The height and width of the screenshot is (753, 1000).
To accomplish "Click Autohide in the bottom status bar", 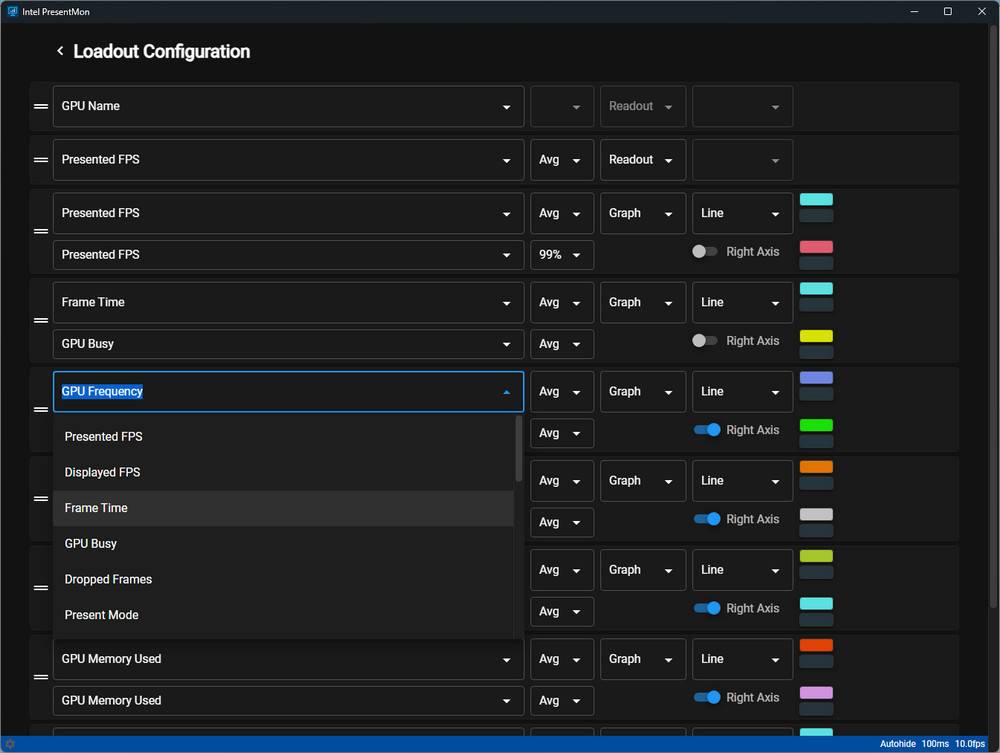I will point(897,744).
